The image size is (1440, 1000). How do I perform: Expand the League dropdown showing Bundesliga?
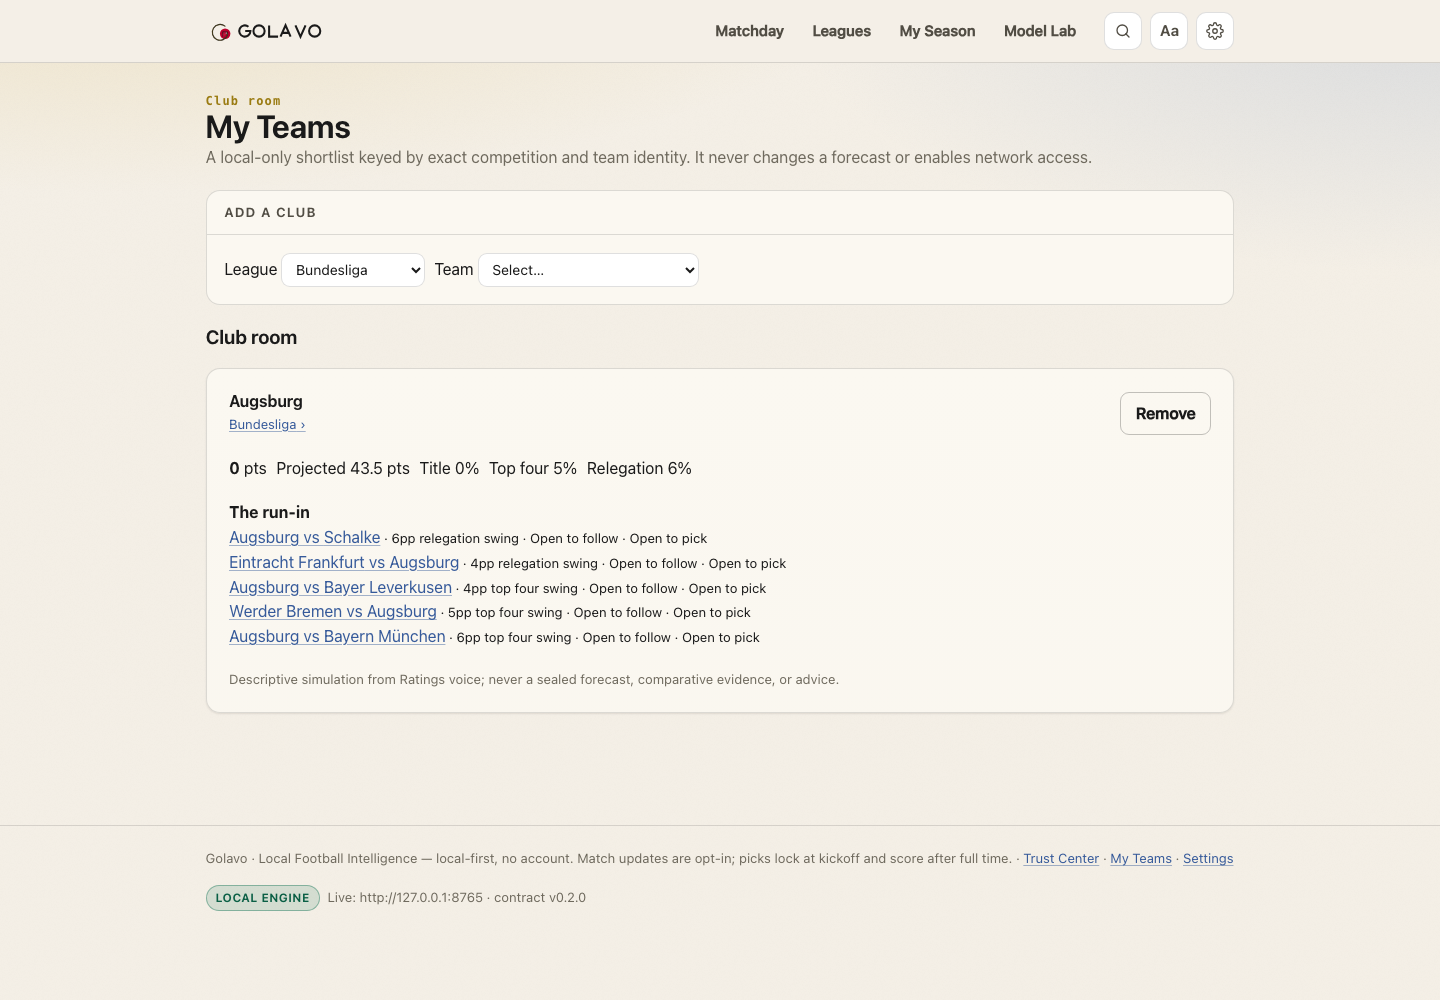click(x=353, y=270)
